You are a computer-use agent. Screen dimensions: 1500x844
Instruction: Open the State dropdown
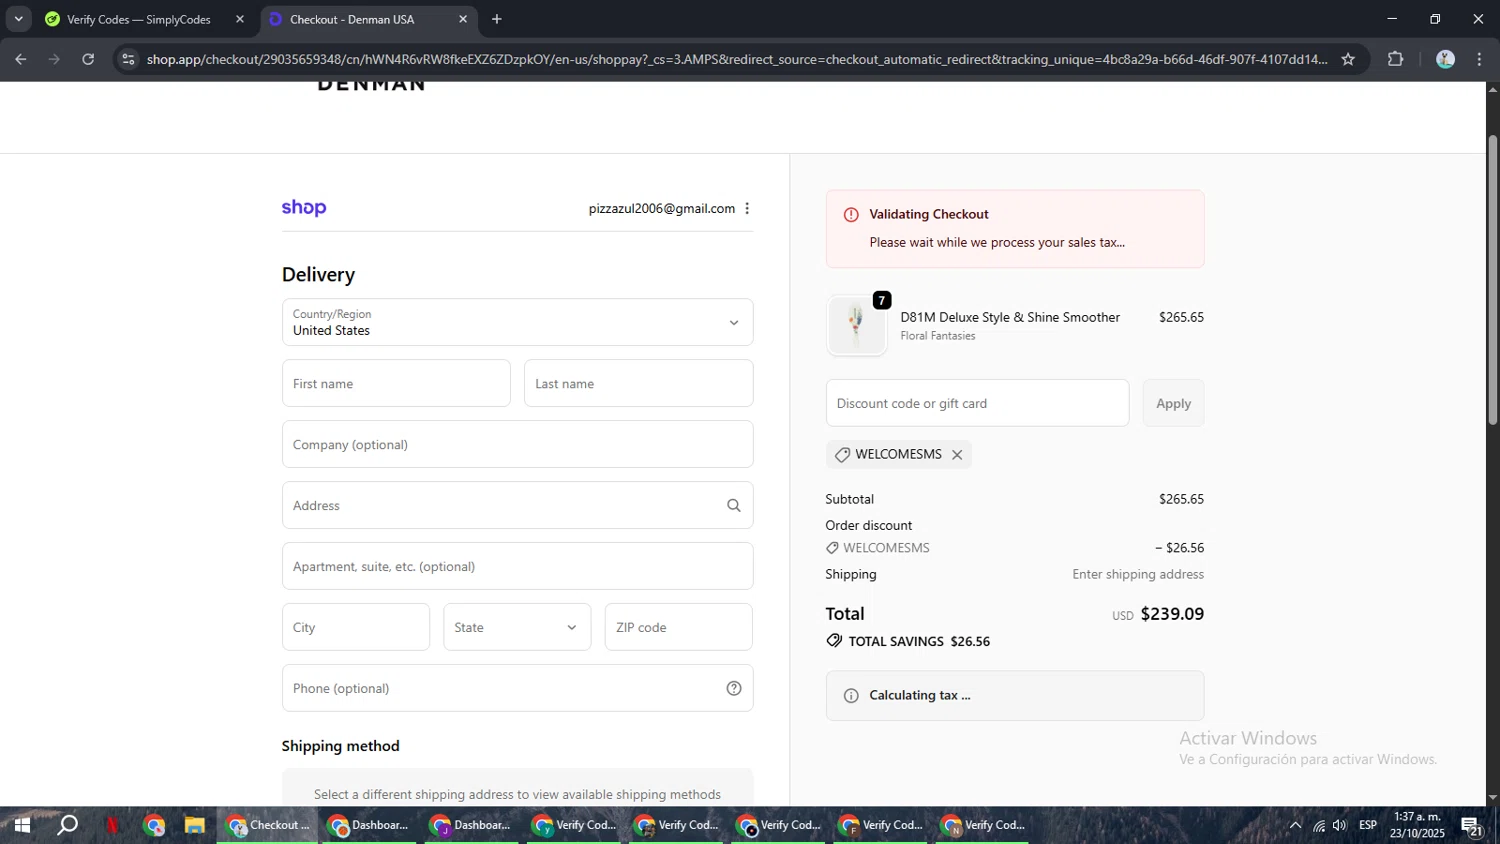click(517, 627)
